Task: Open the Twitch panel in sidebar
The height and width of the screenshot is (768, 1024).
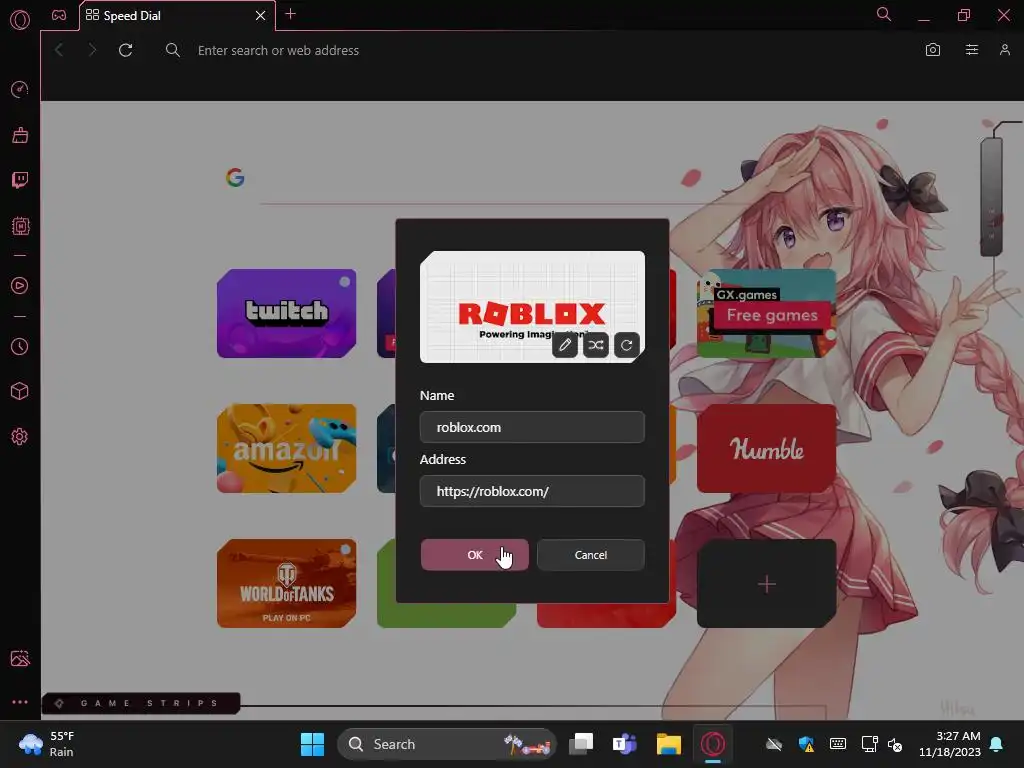Action: pos(20,180)
